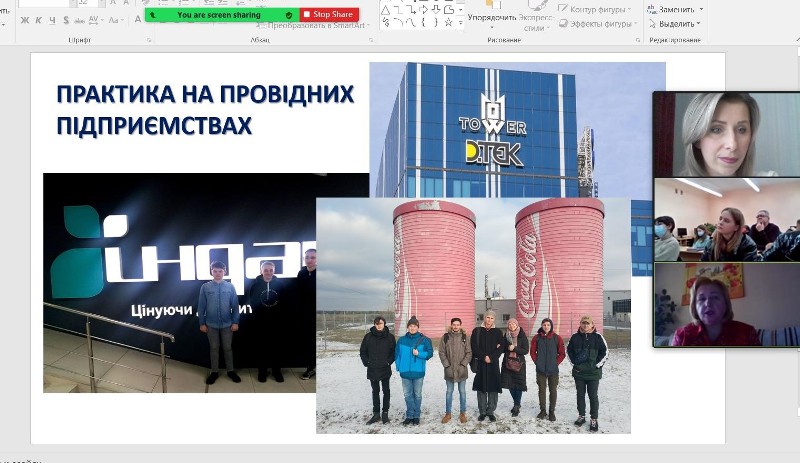800x463 pixels.
Task: Toggle underline formatting (Ч)
Action: (x=53, y=20)
